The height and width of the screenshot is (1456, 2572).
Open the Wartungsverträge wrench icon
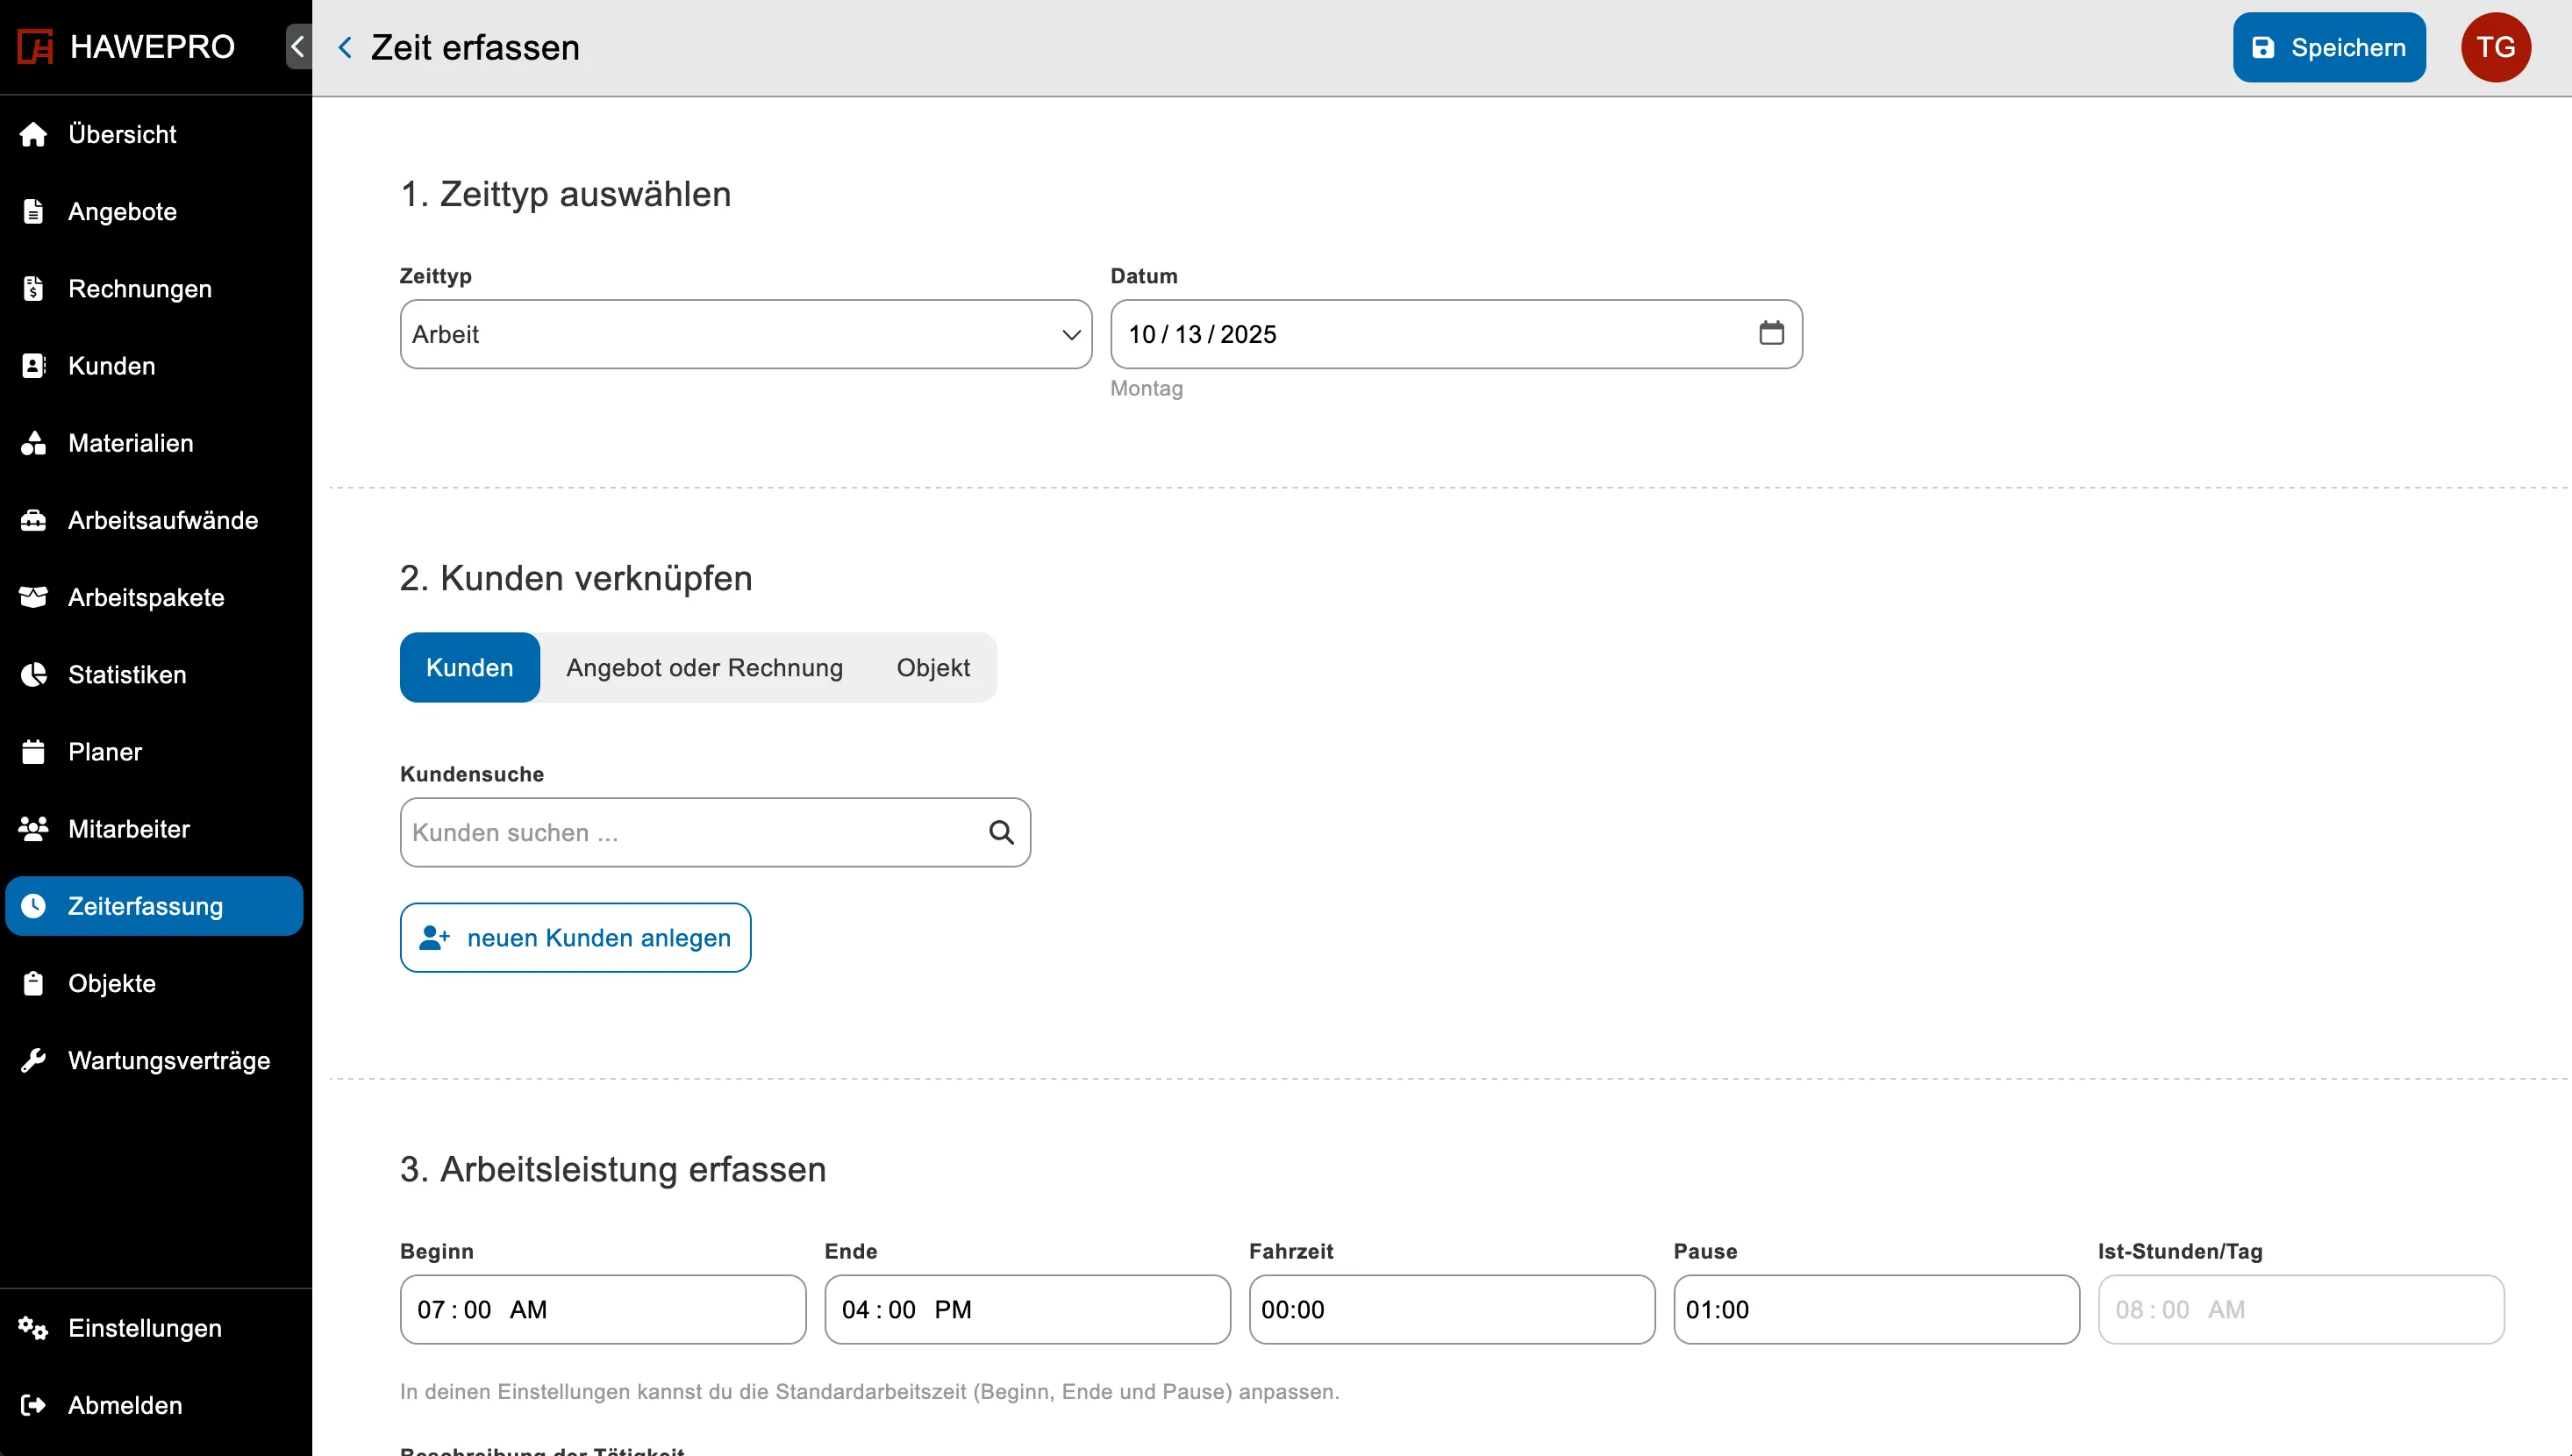coord(33,1060)
